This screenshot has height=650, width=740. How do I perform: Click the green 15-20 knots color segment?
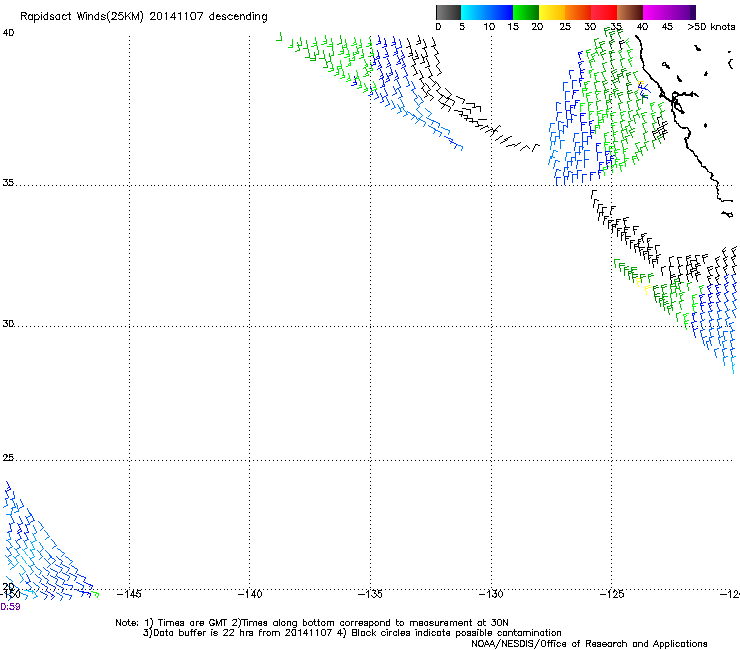coord(526,12)
